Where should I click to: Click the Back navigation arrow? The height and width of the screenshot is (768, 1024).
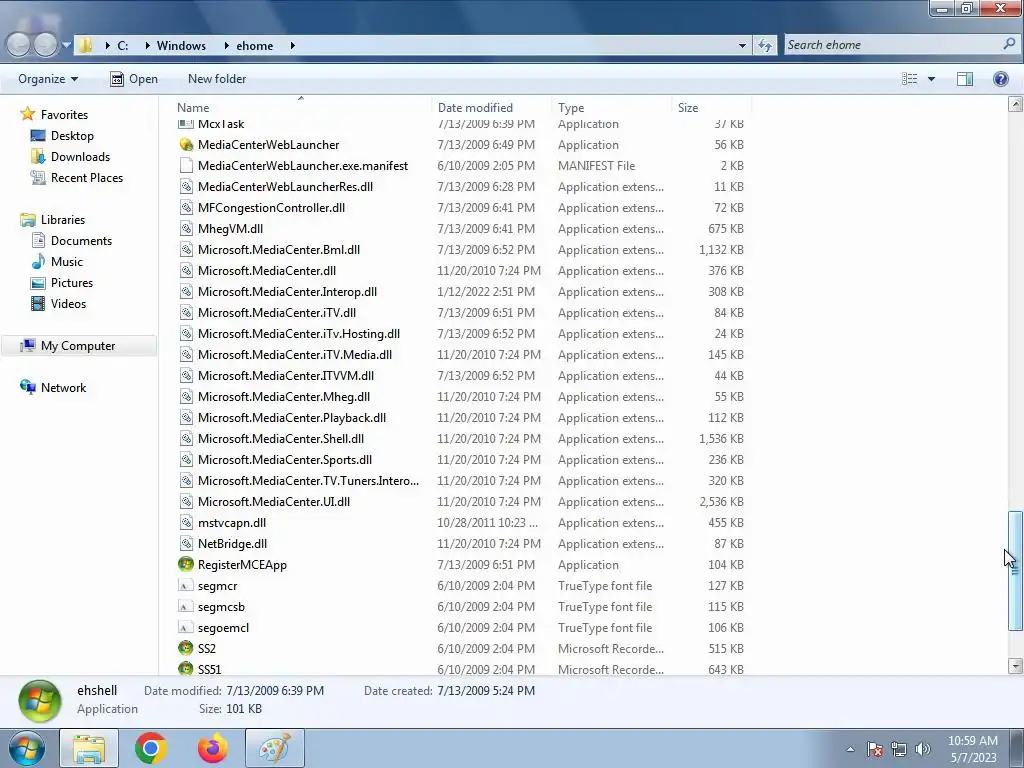19,44
